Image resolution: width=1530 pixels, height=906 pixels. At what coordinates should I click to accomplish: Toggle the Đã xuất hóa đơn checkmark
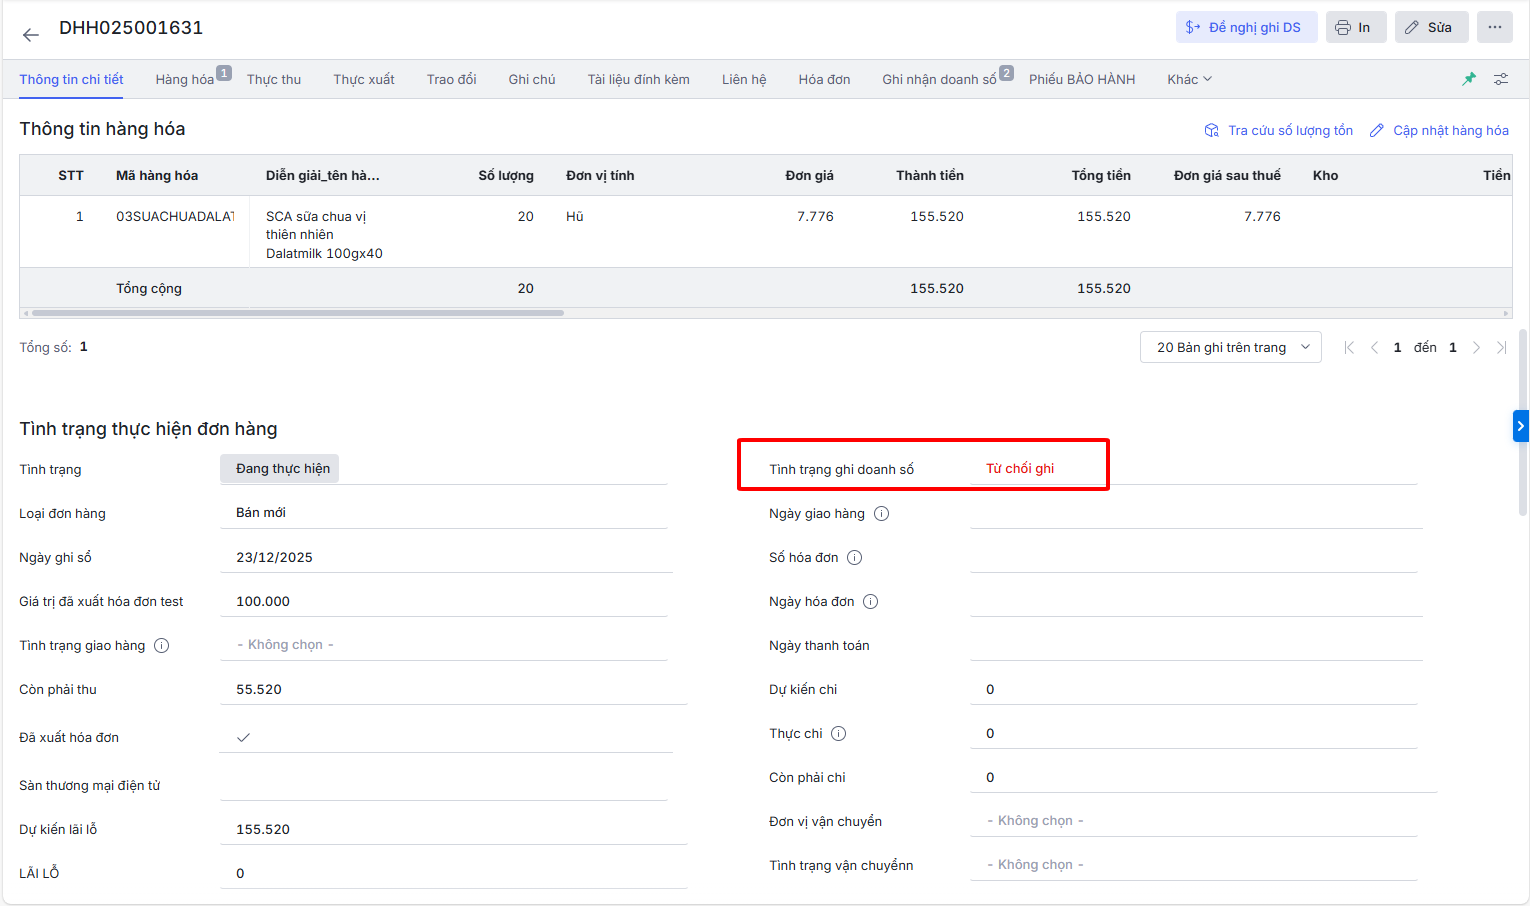point(243,738)
